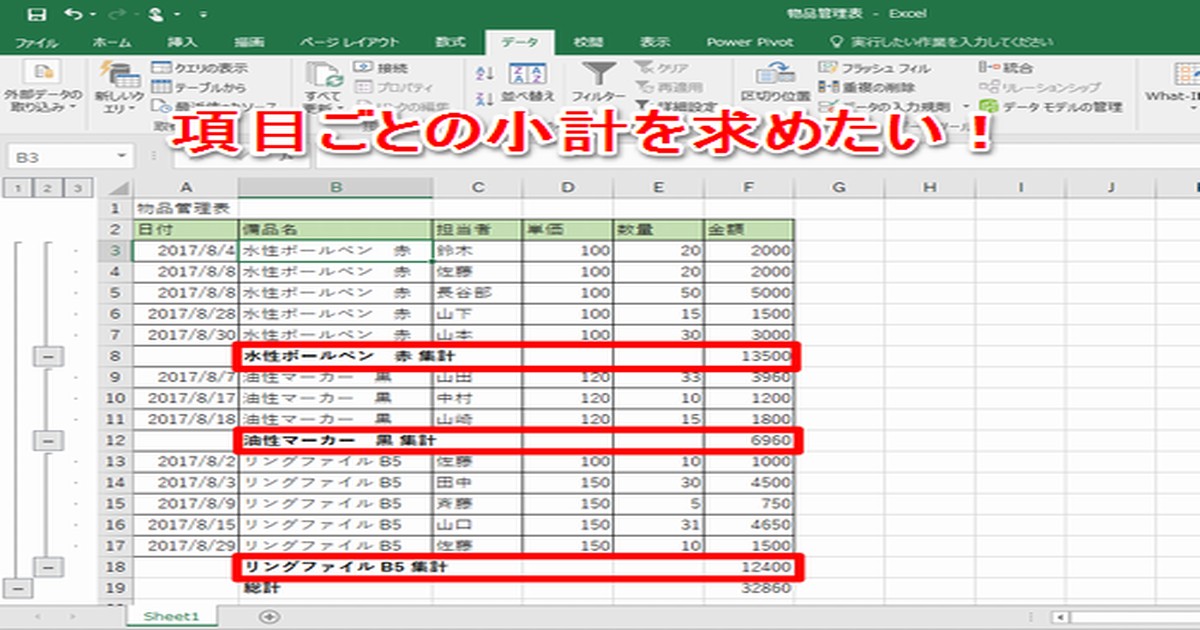1200x630 pixels.
Task: Open the Power Pivot ribbon tab
Action: (x=749, y=42)
